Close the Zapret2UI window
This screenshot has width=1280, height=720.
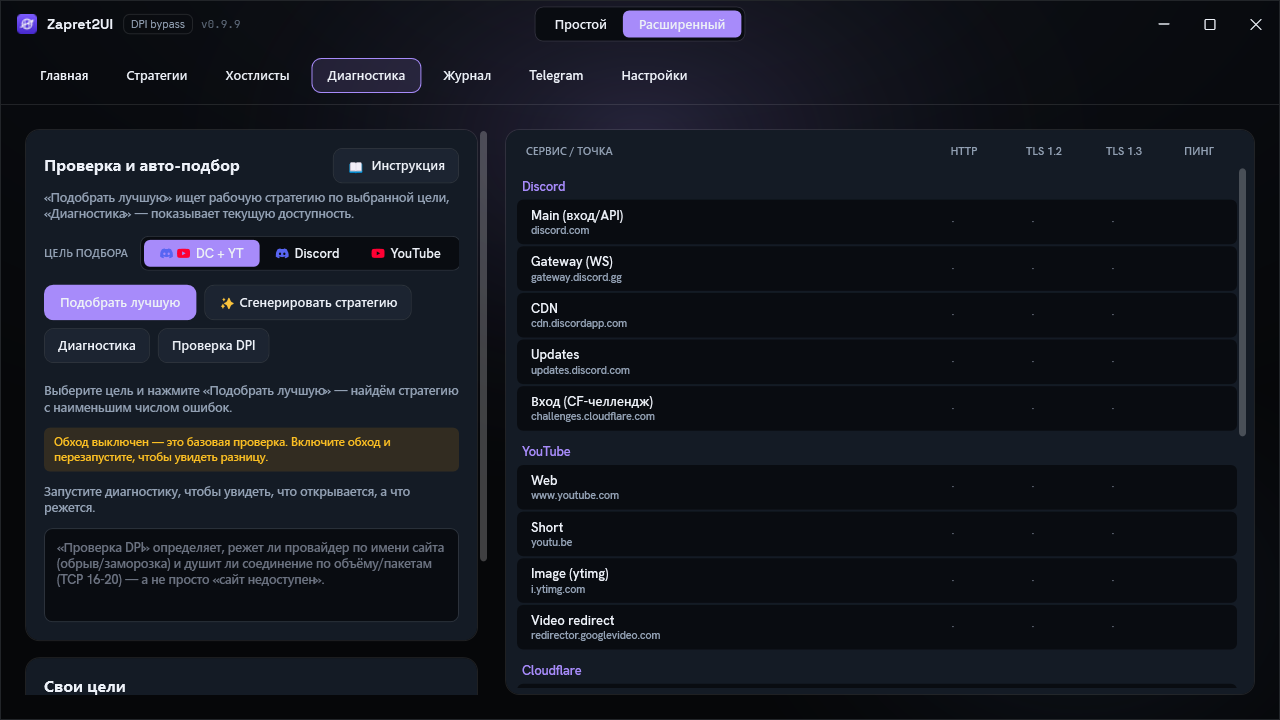coord(1256,24)
